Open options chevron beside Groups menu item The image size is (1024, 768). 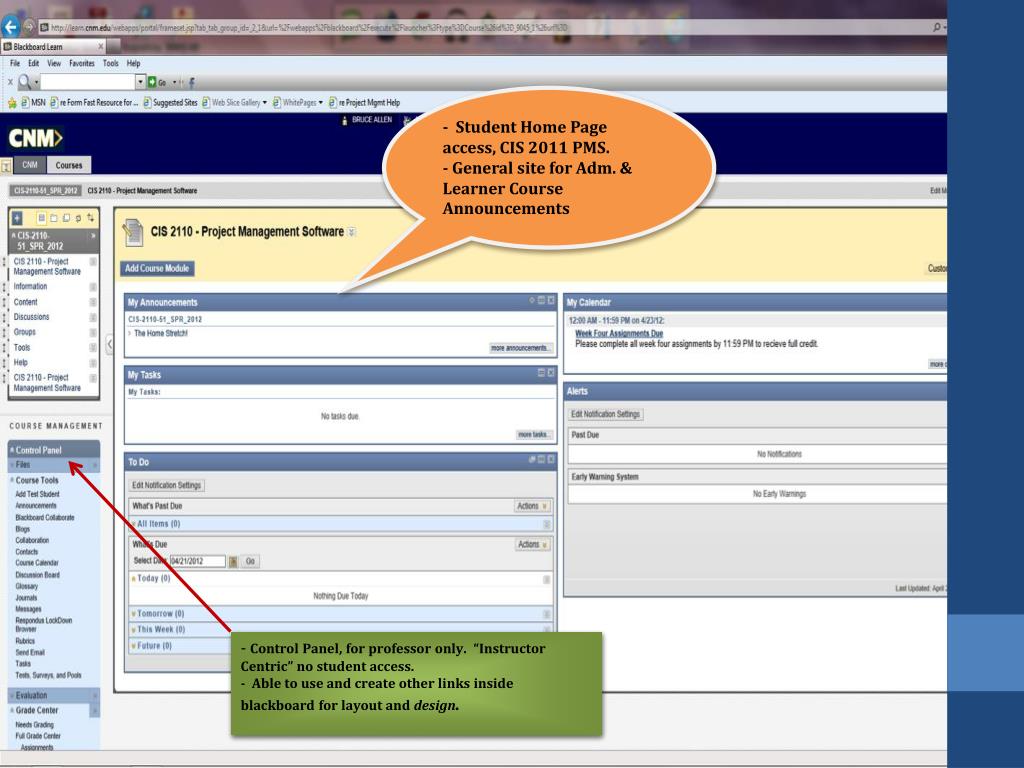[x=93, y=332]
